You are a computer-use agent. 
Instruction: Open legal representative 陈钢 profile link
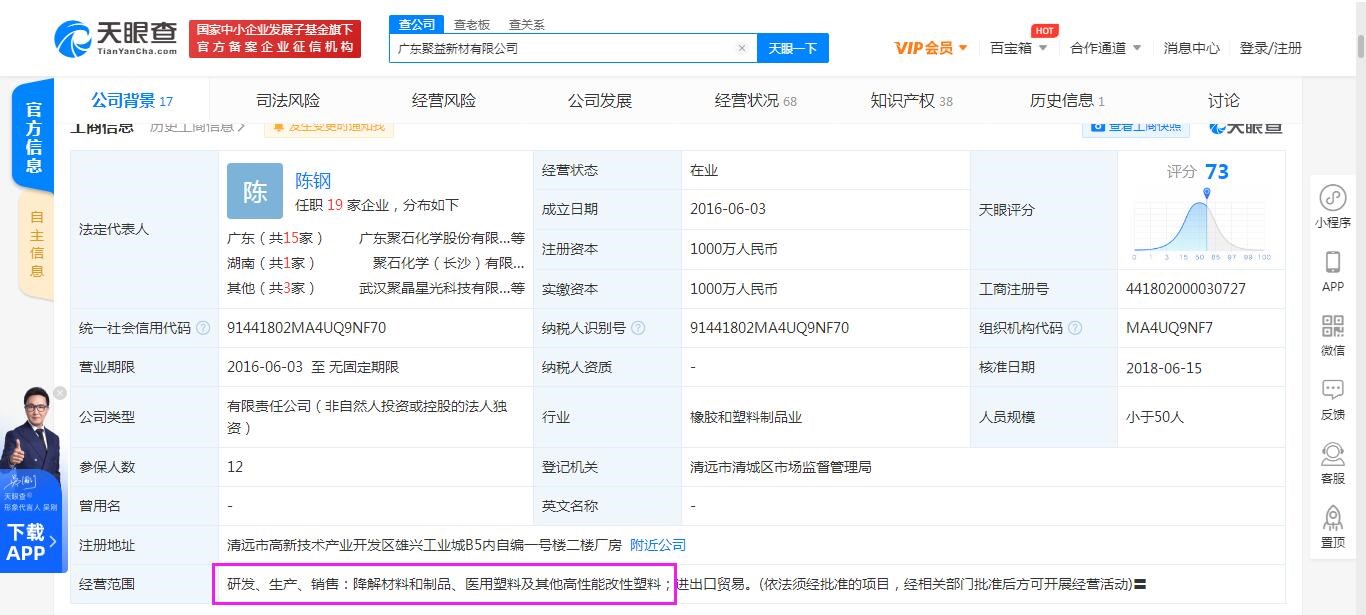point(313,180)
